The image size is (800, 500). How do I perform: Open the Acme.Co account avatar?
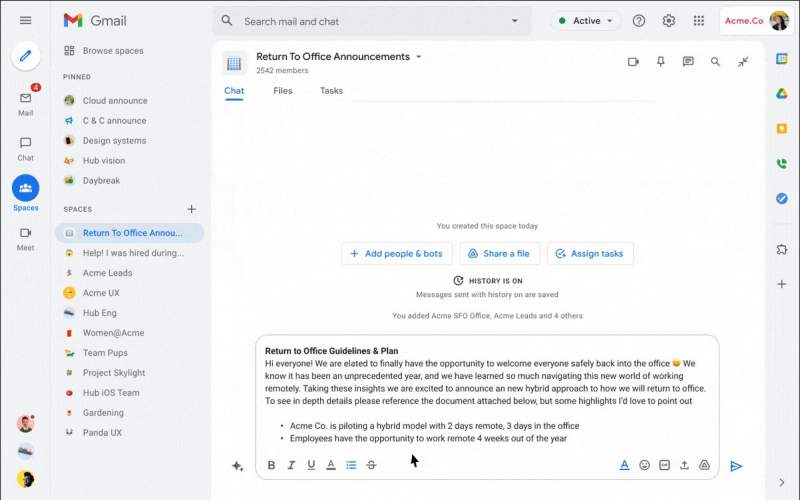[x=779, y=21]
